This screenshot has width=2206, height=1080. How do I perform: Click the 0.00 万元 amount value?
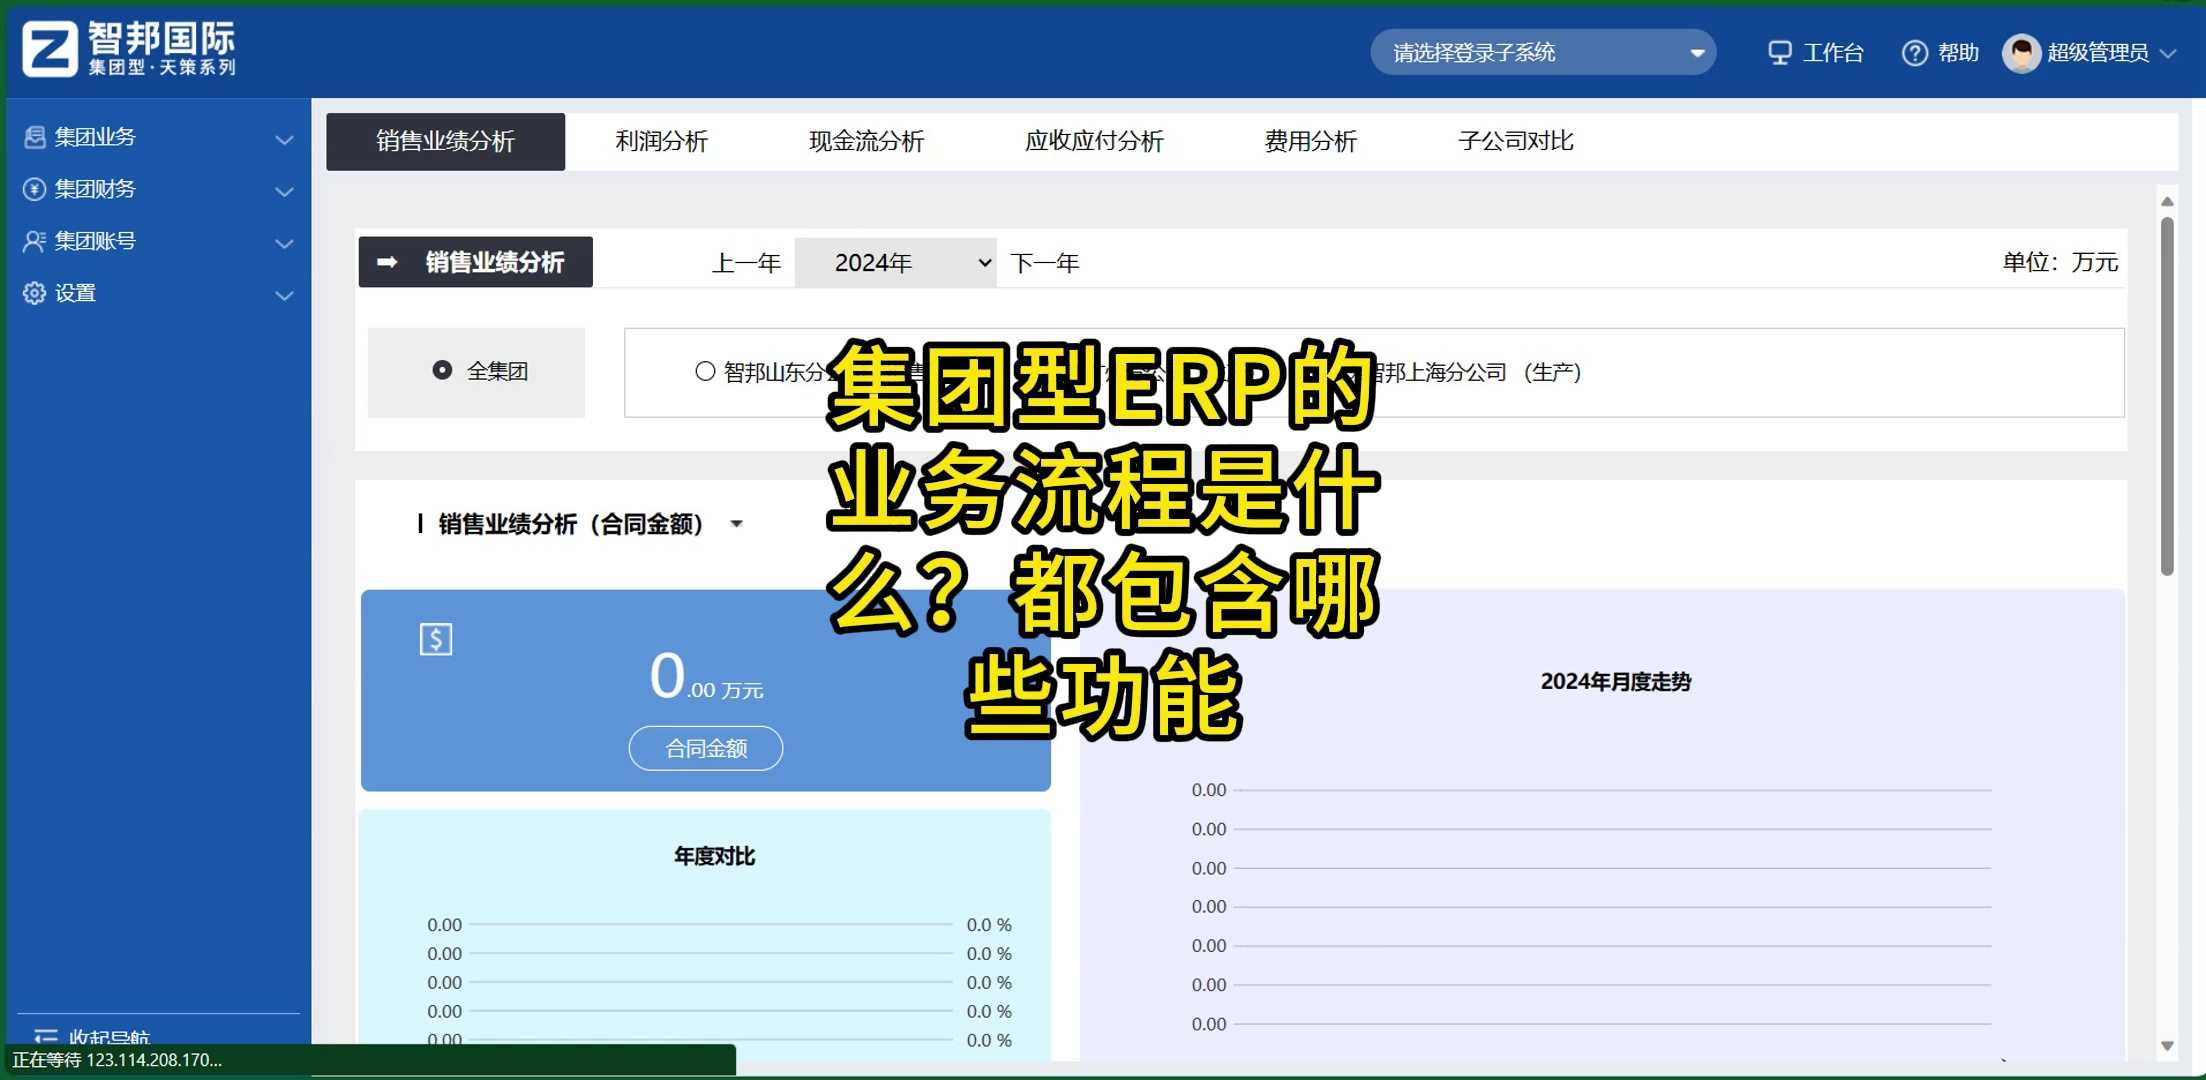706,677
